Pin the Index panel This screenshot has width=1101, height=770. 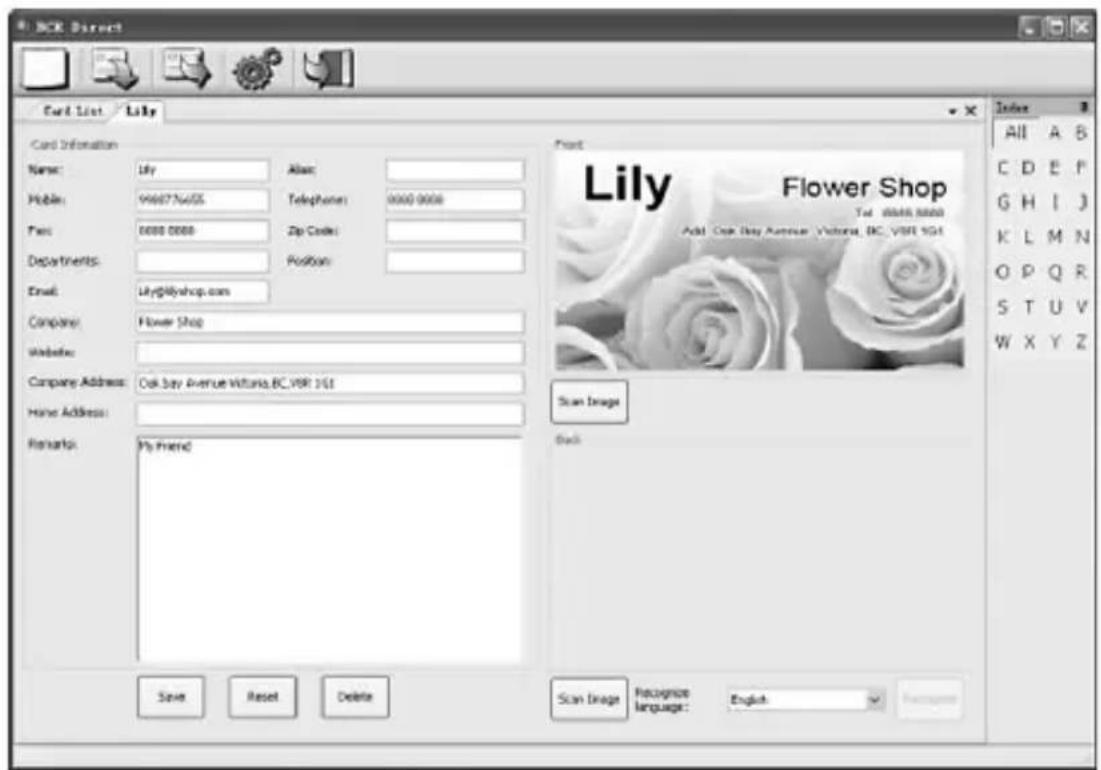[1083, 107]
